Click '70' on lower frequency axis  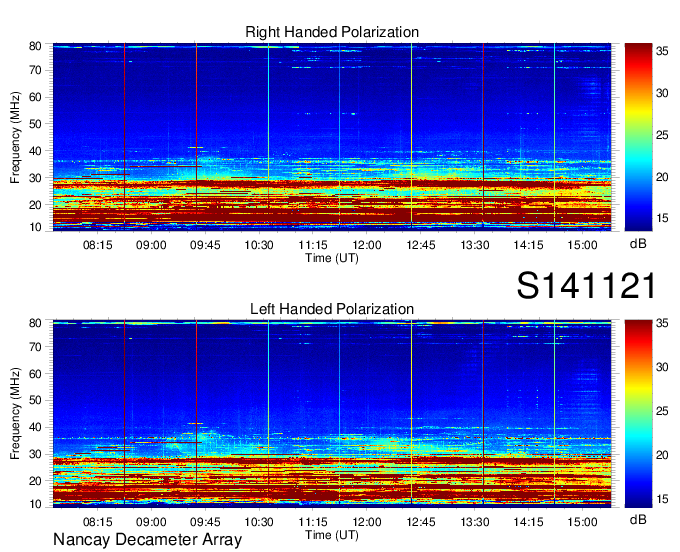(x=35, y=347)
